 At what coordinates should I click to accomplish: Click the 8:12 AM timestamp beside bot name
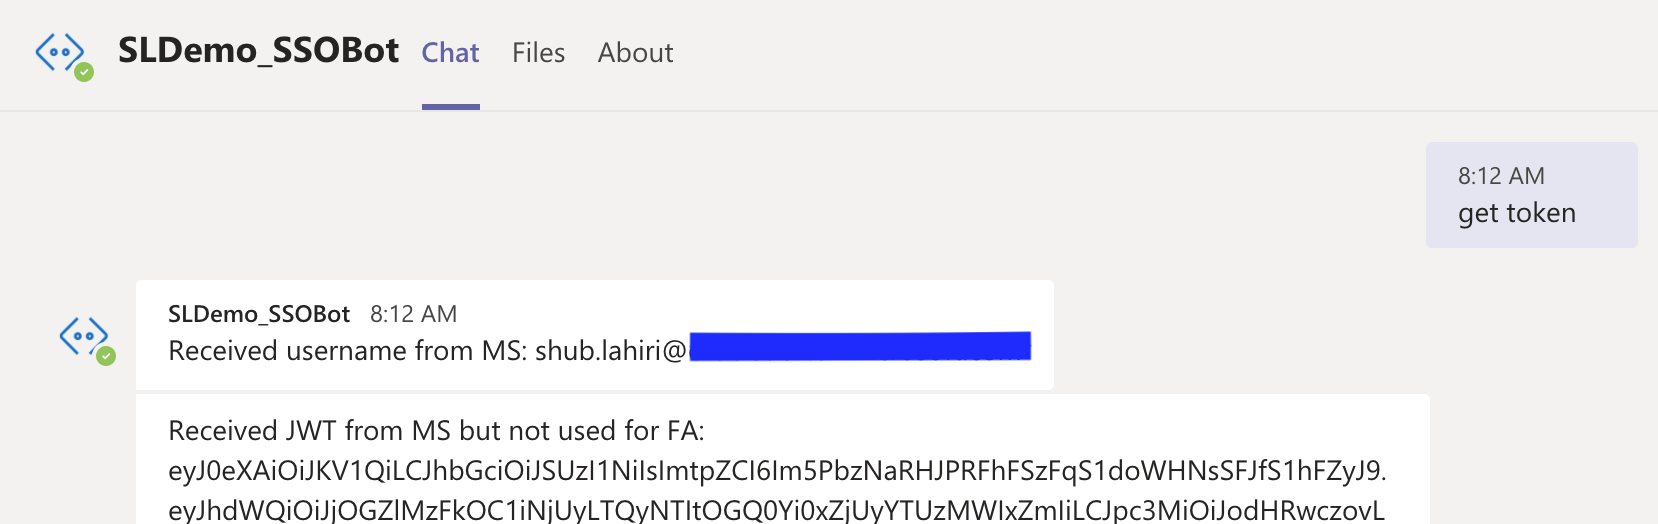pos(413,314)
